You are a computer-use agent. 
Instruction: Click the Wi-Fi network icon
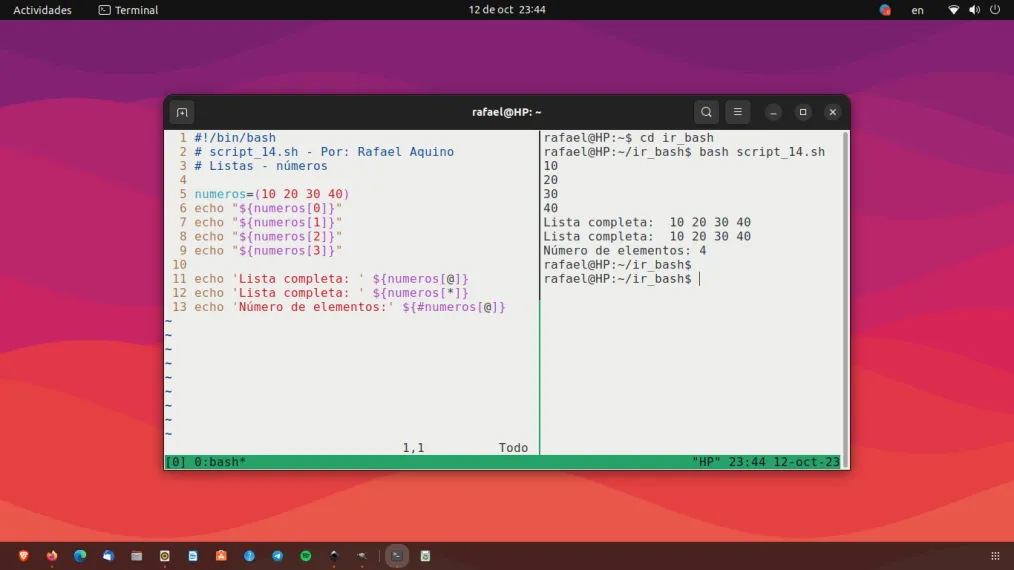[x=953, y=10]
